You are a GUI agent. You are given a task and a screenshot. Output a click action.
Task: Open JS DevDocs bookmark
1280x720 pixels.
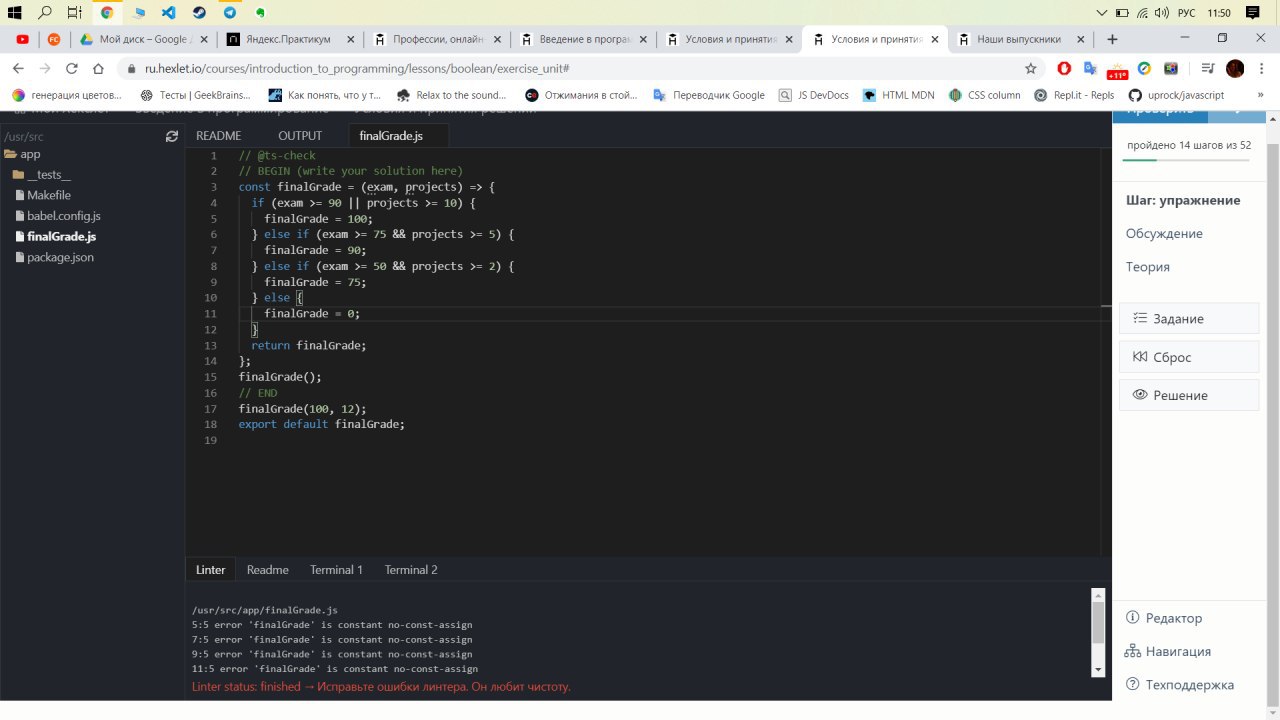[813, 95]
